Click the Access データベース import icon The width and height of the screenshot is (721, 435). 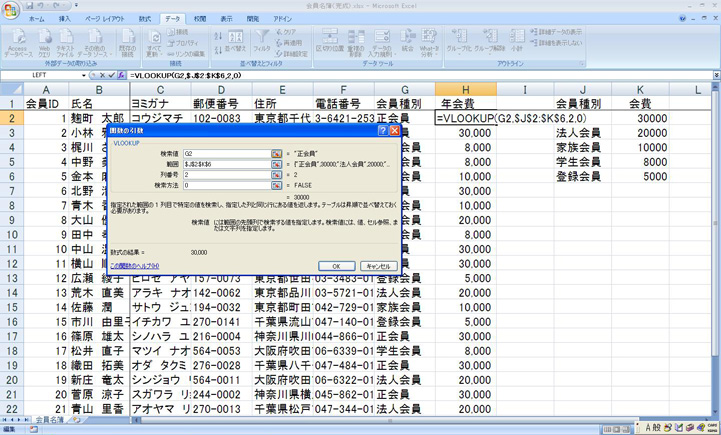[x=18, y=42]
